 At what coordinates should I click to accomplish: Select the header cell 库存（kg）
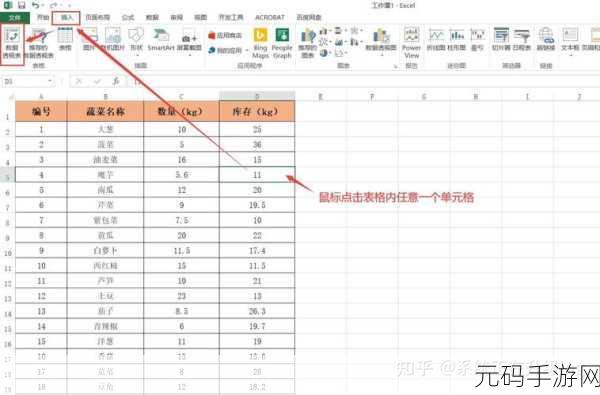257,111
